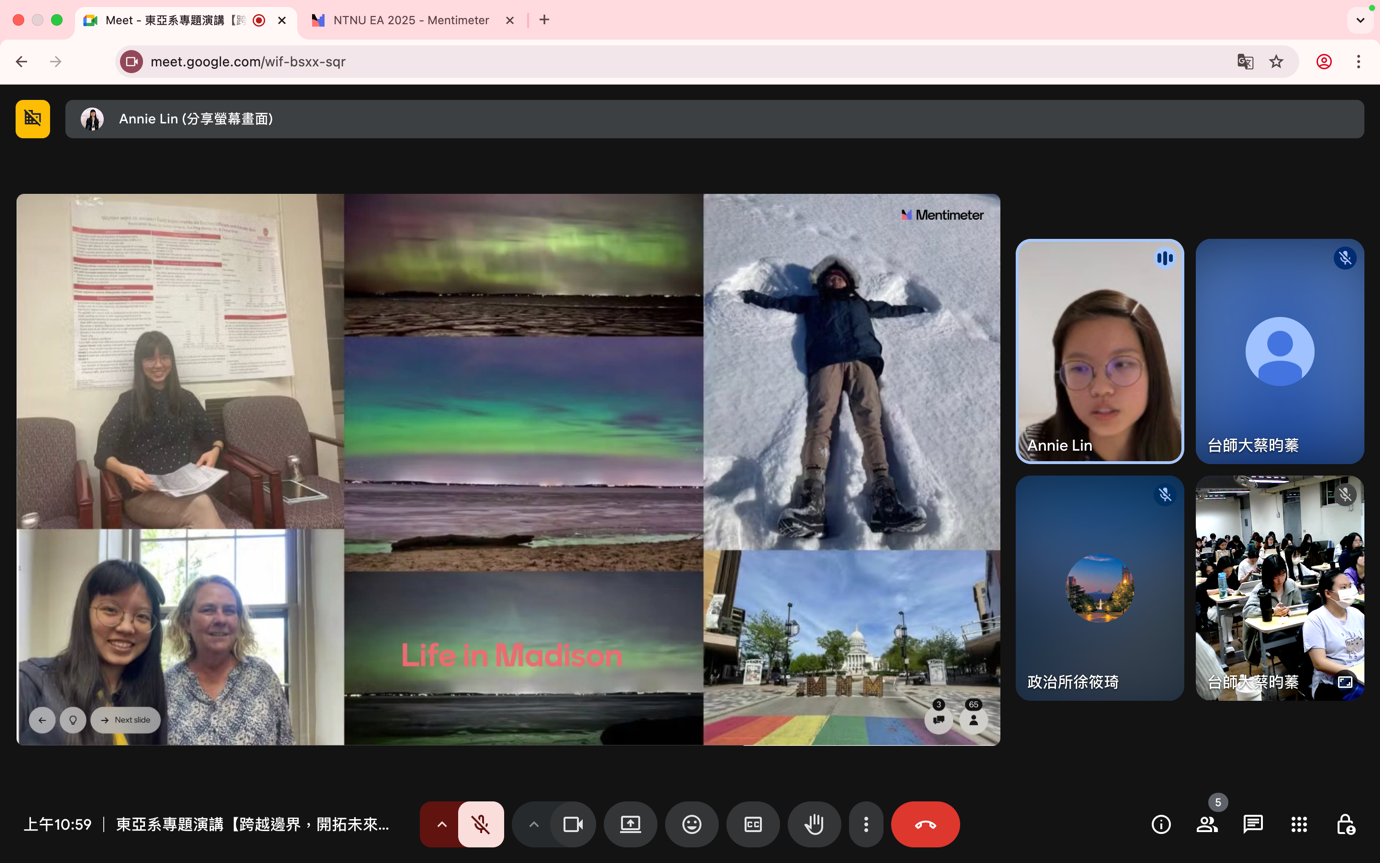Toggle the camera on or off
1380x863 pixels.
[573, 825]
